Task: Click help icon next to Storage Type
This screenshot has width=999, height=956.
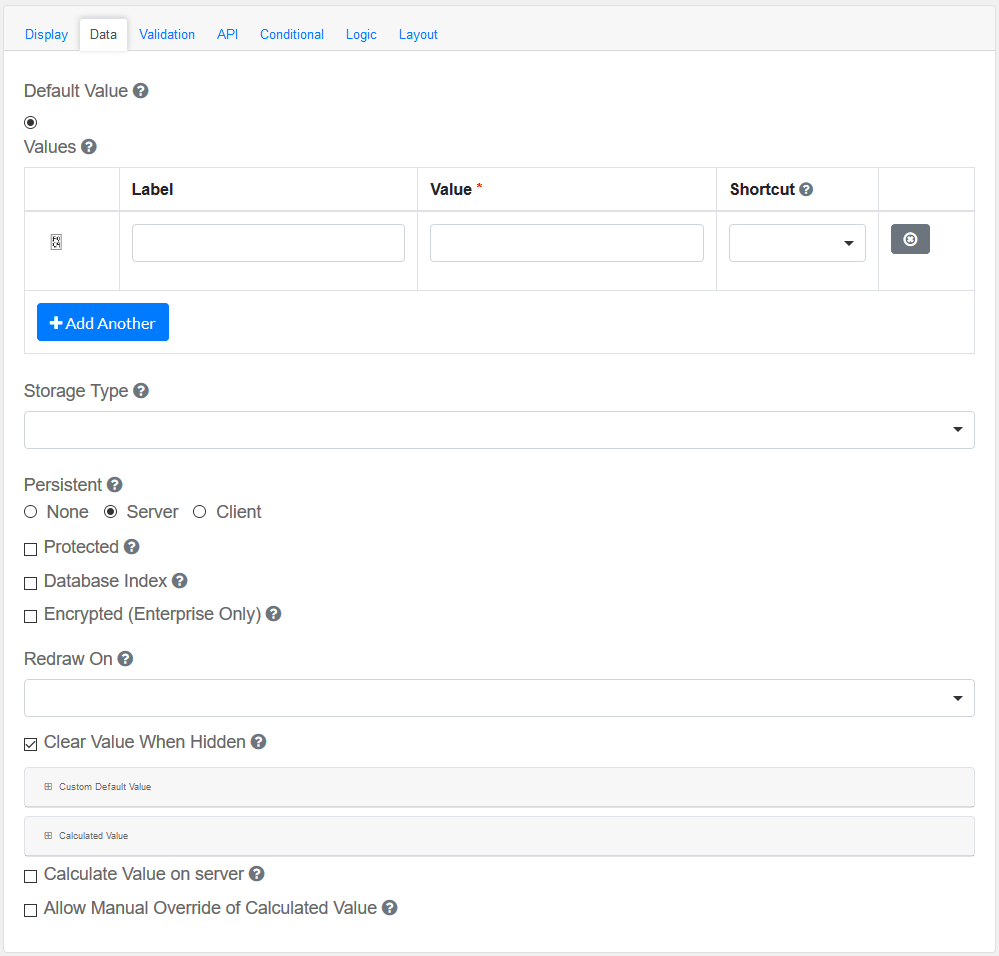Action: (x=141, y=391)
